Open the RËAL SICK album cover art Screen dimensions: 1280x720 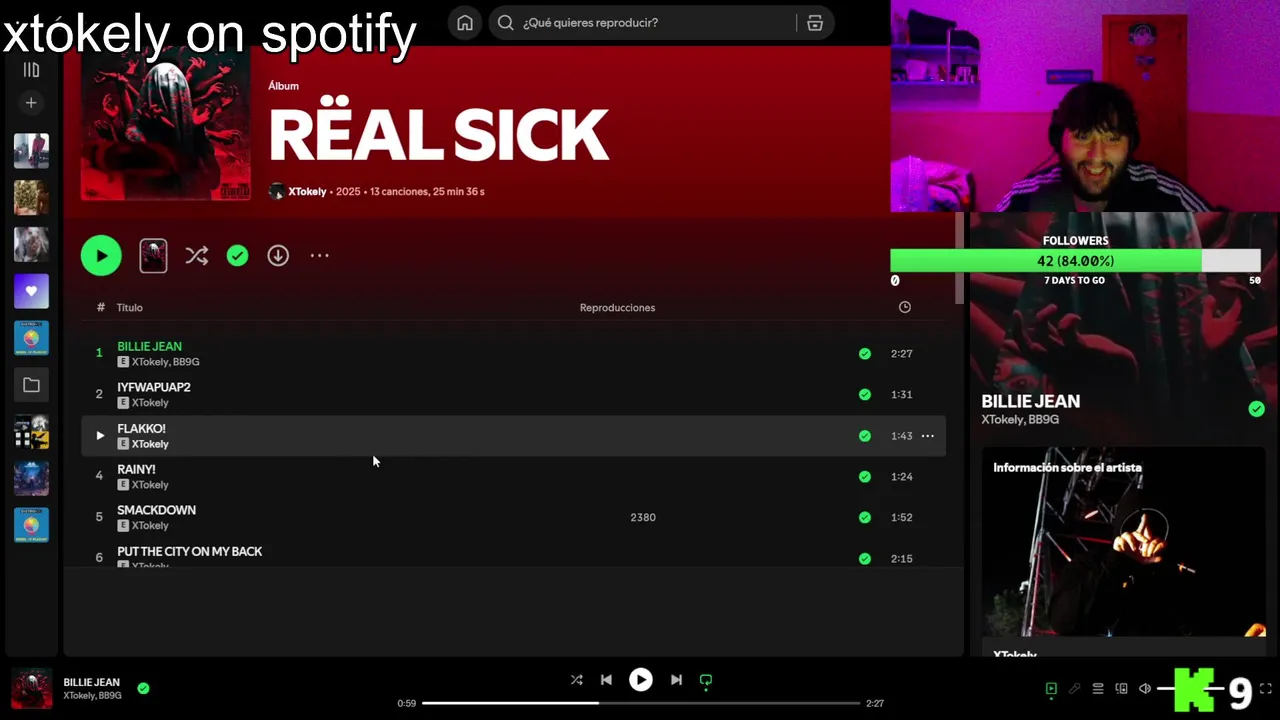click(x=166, y=123)
